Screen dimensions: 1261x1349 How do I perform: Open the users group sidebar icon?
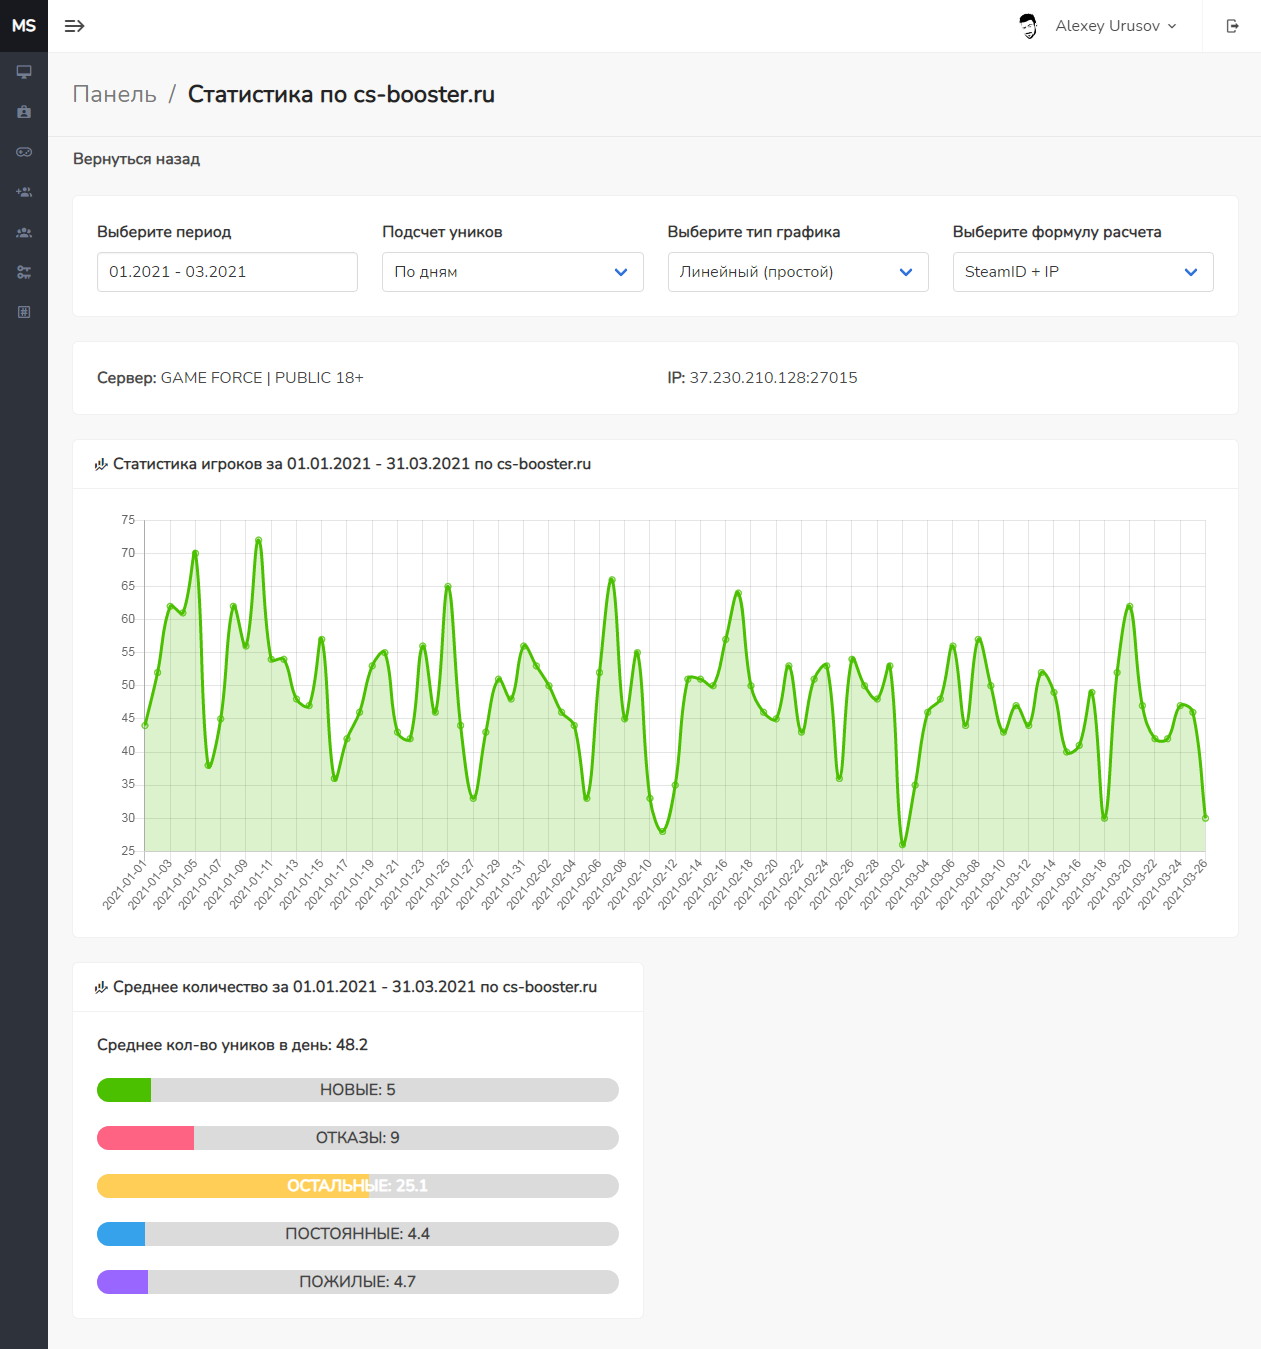(x=24, y=232)
